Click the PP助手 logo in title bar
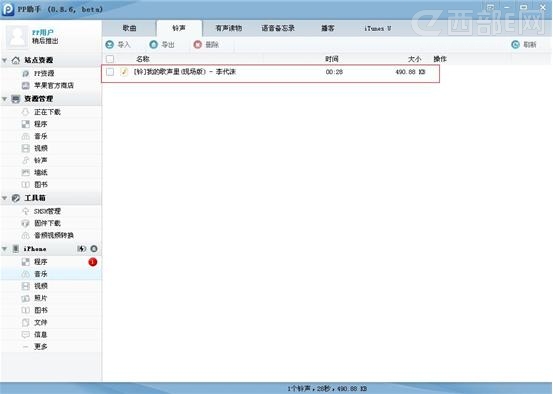 click(x=7, y=9)
